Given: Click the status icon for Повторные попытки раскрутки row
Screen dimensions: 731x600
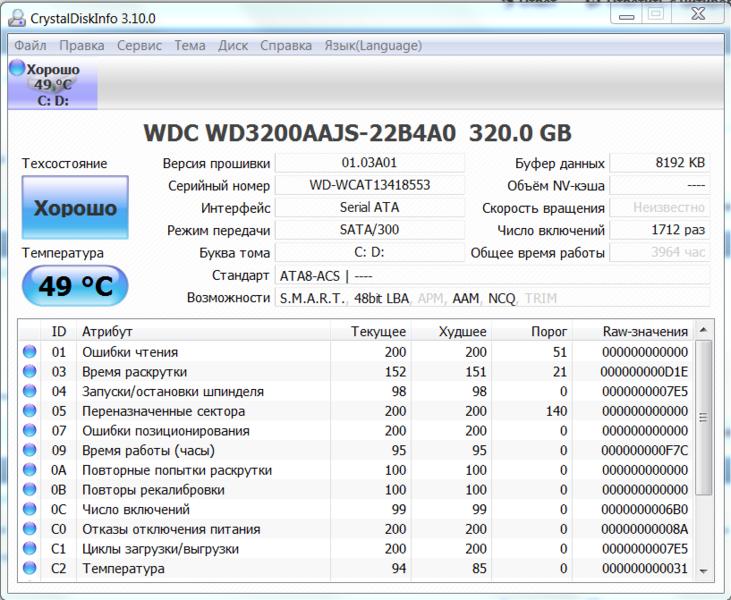Looking at the screenshot, I should (x=29, y=469).
